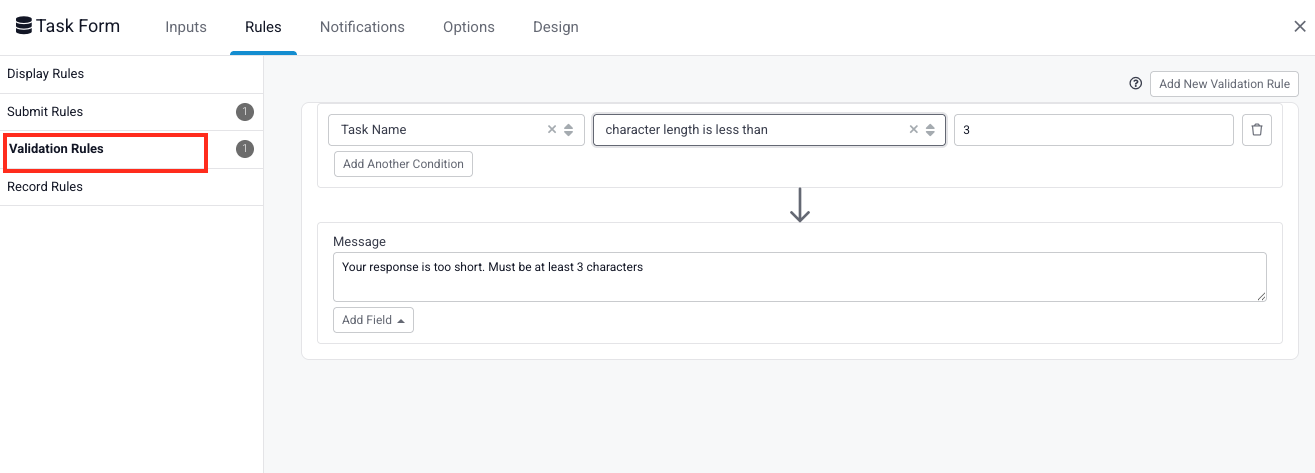Viewport: 1315px width, 473px height.
Task: Select Display Rules in the sidebar
Action: (x=46, y=74)
